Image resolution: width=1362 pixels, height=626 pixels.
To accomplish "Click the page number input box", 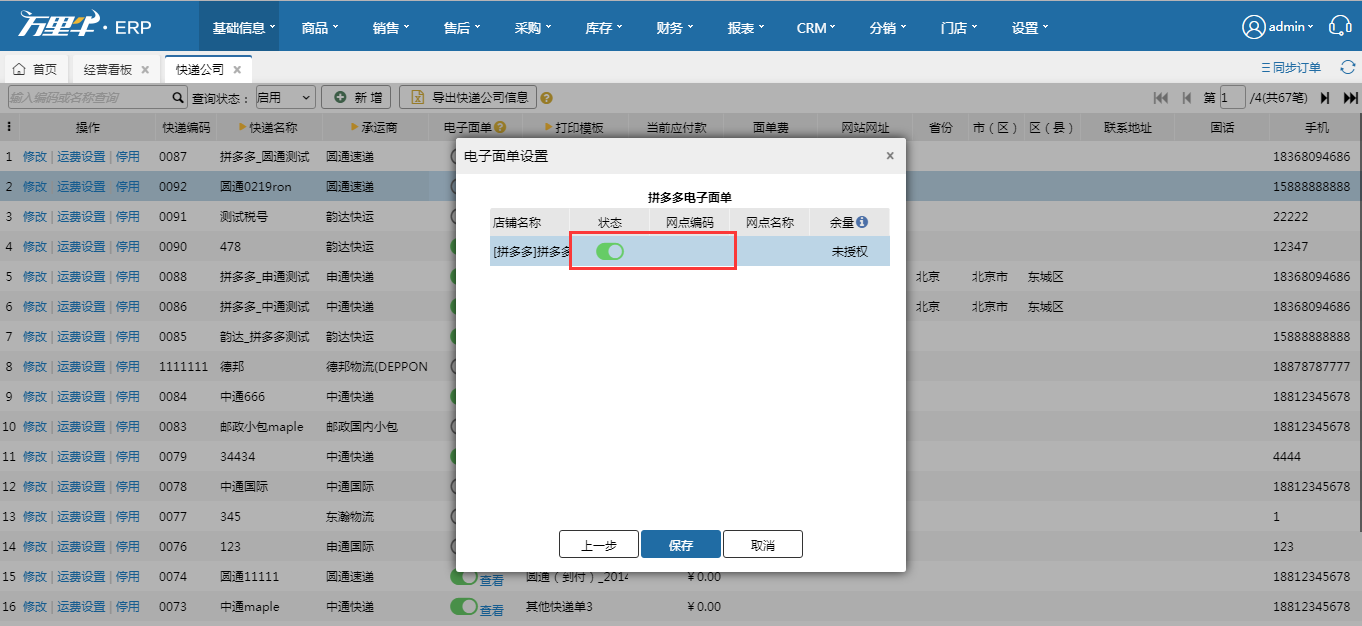I will point(1233,98).
